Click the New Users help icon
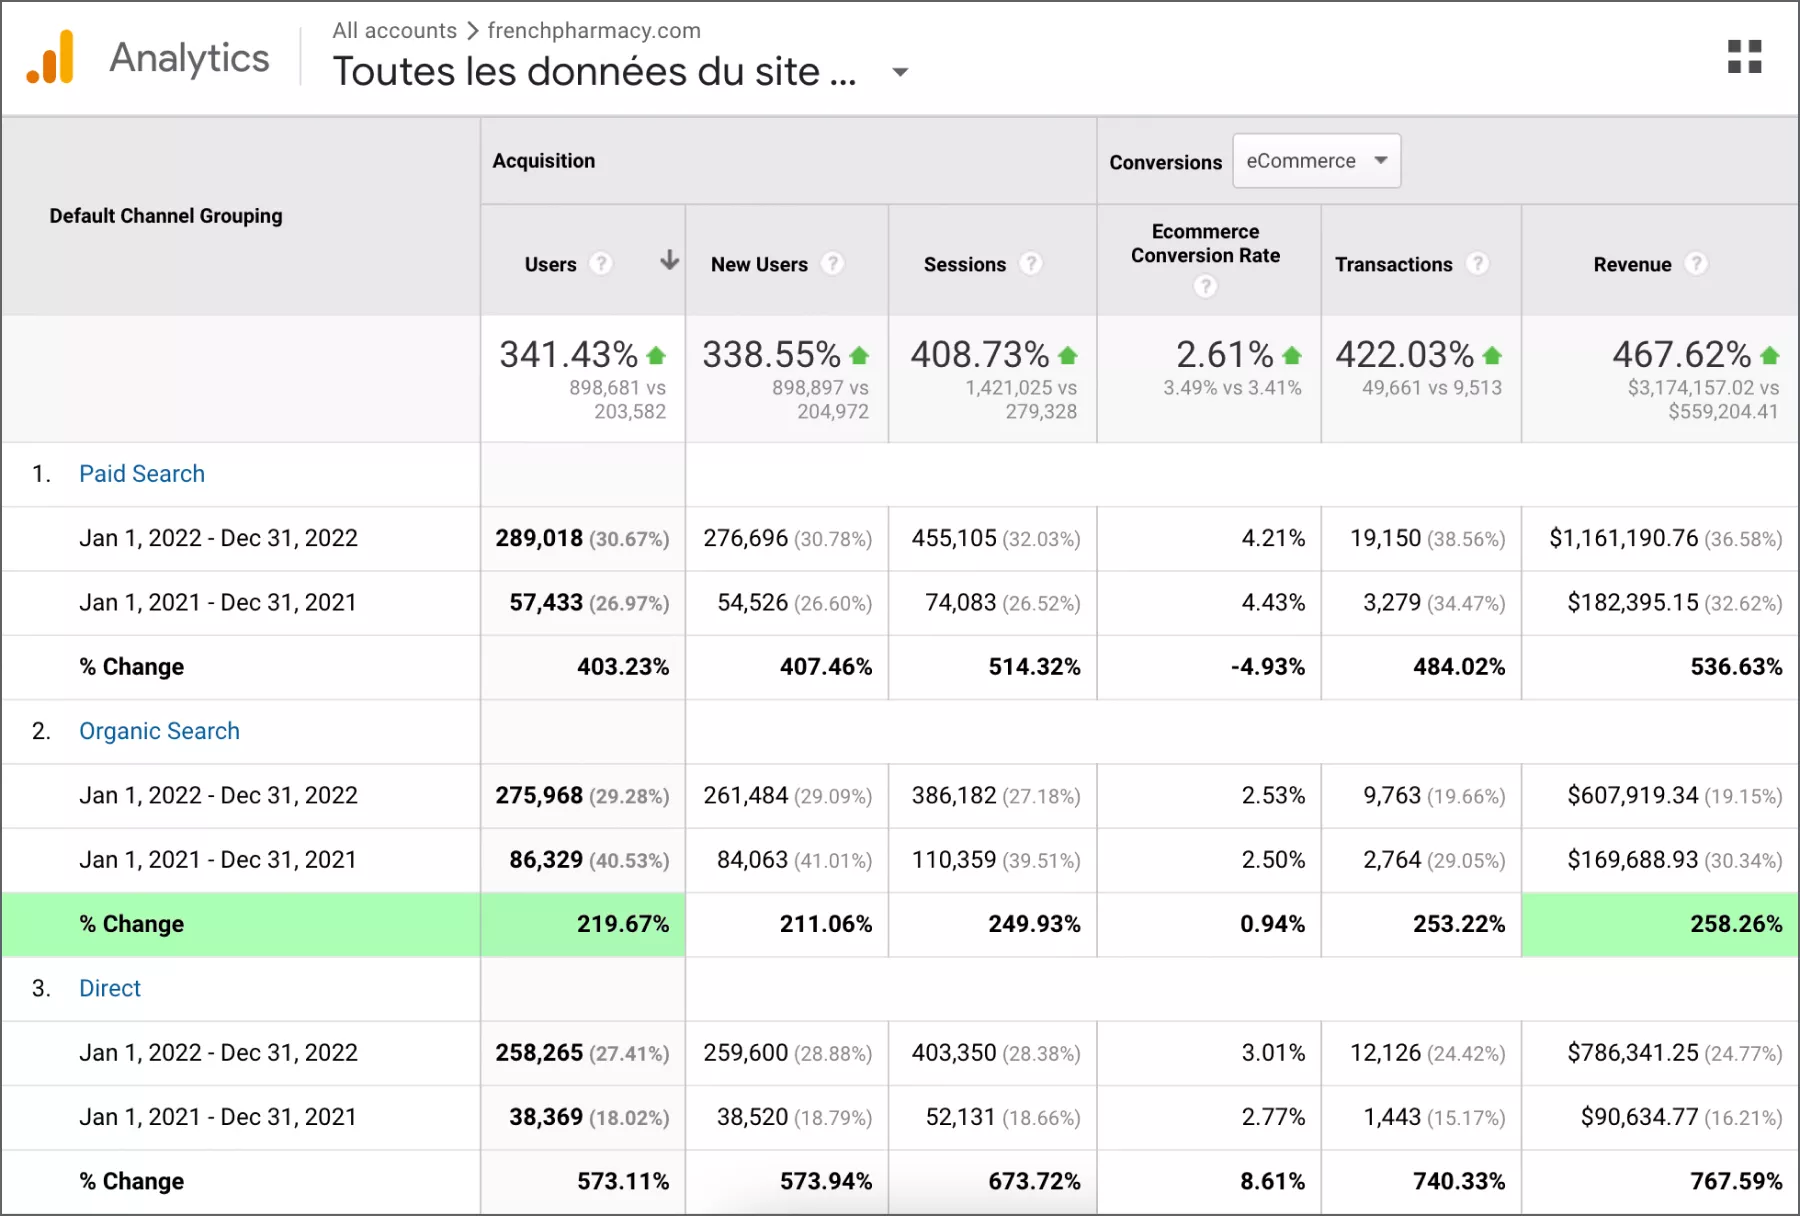This screenshot has width=1800, height=1216. tap(832, 264)
